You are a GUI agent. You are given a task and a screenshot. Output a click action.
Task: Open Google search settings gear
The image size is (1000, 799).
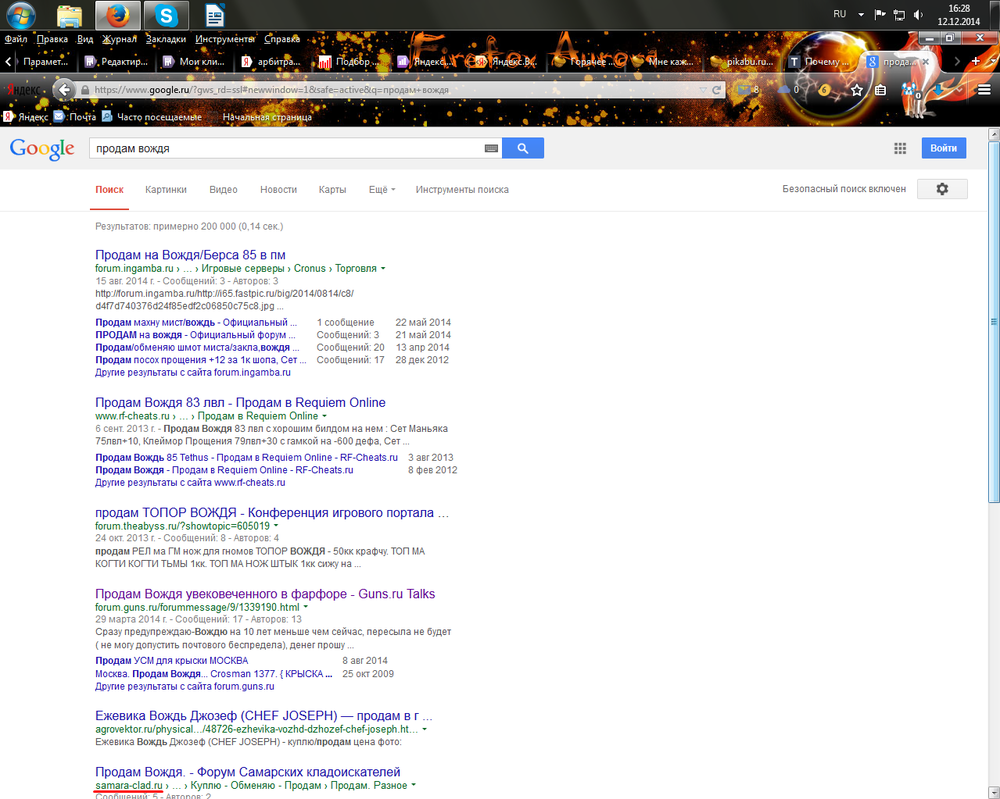(x=942, y=189)
